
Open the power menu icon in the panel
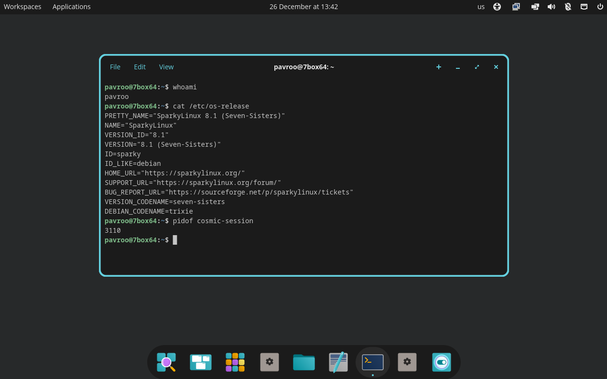tap(600, 7)
